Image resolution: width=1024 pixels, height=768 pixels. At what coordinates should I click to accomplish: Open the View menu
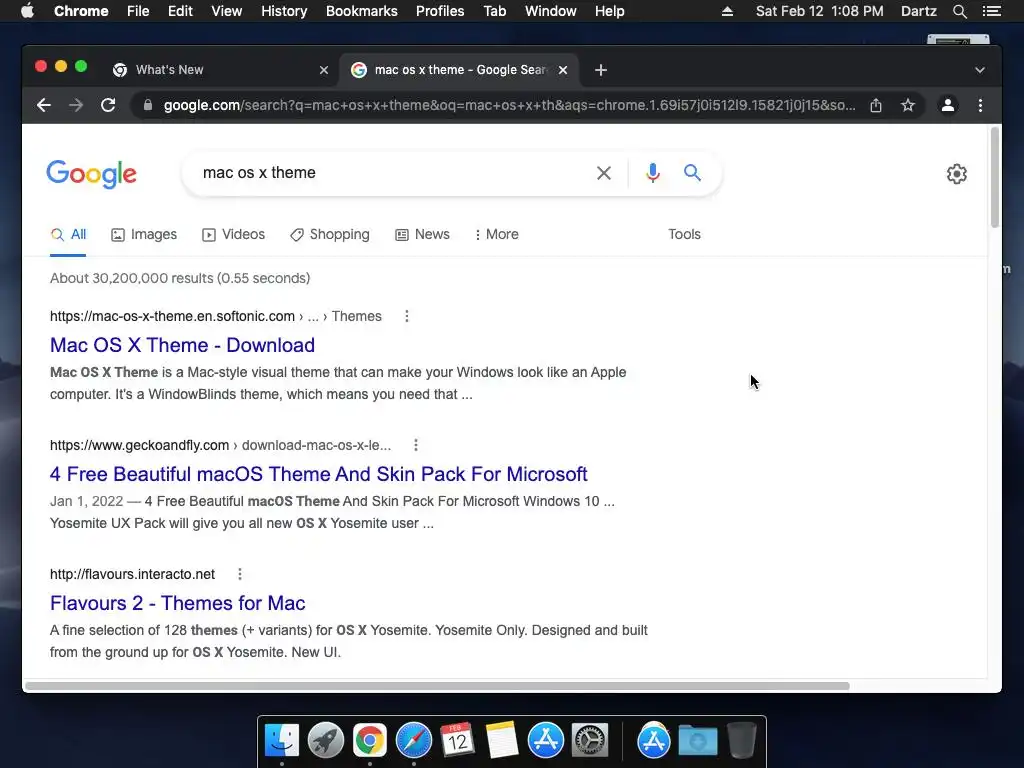click(226, 11)
